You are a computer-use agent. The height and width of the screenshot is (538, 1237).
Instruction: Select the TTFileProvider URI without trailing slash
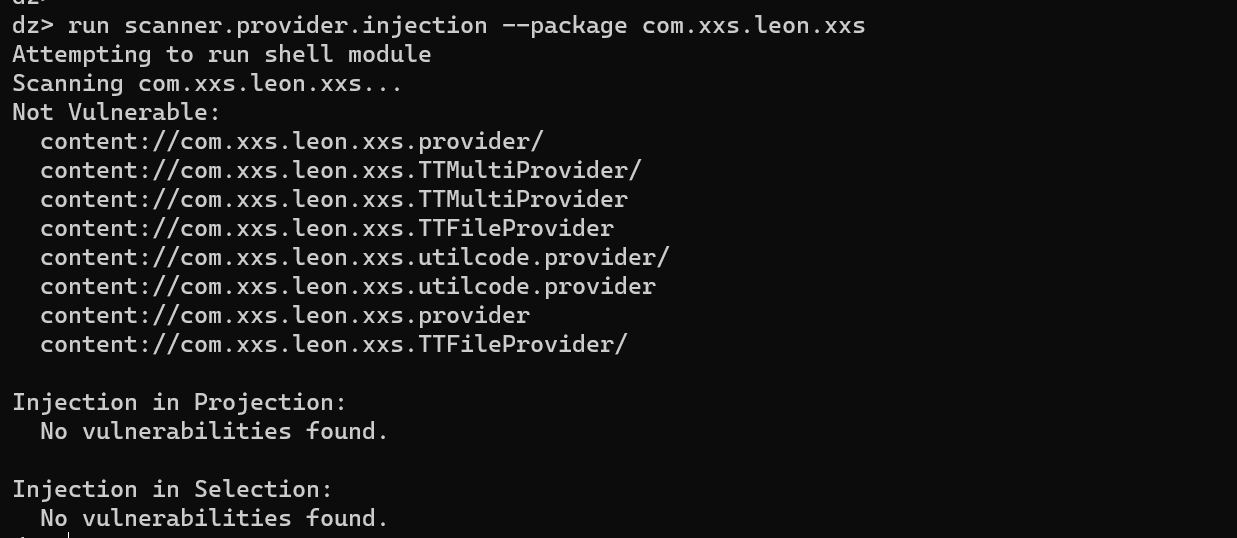[326, 228]
